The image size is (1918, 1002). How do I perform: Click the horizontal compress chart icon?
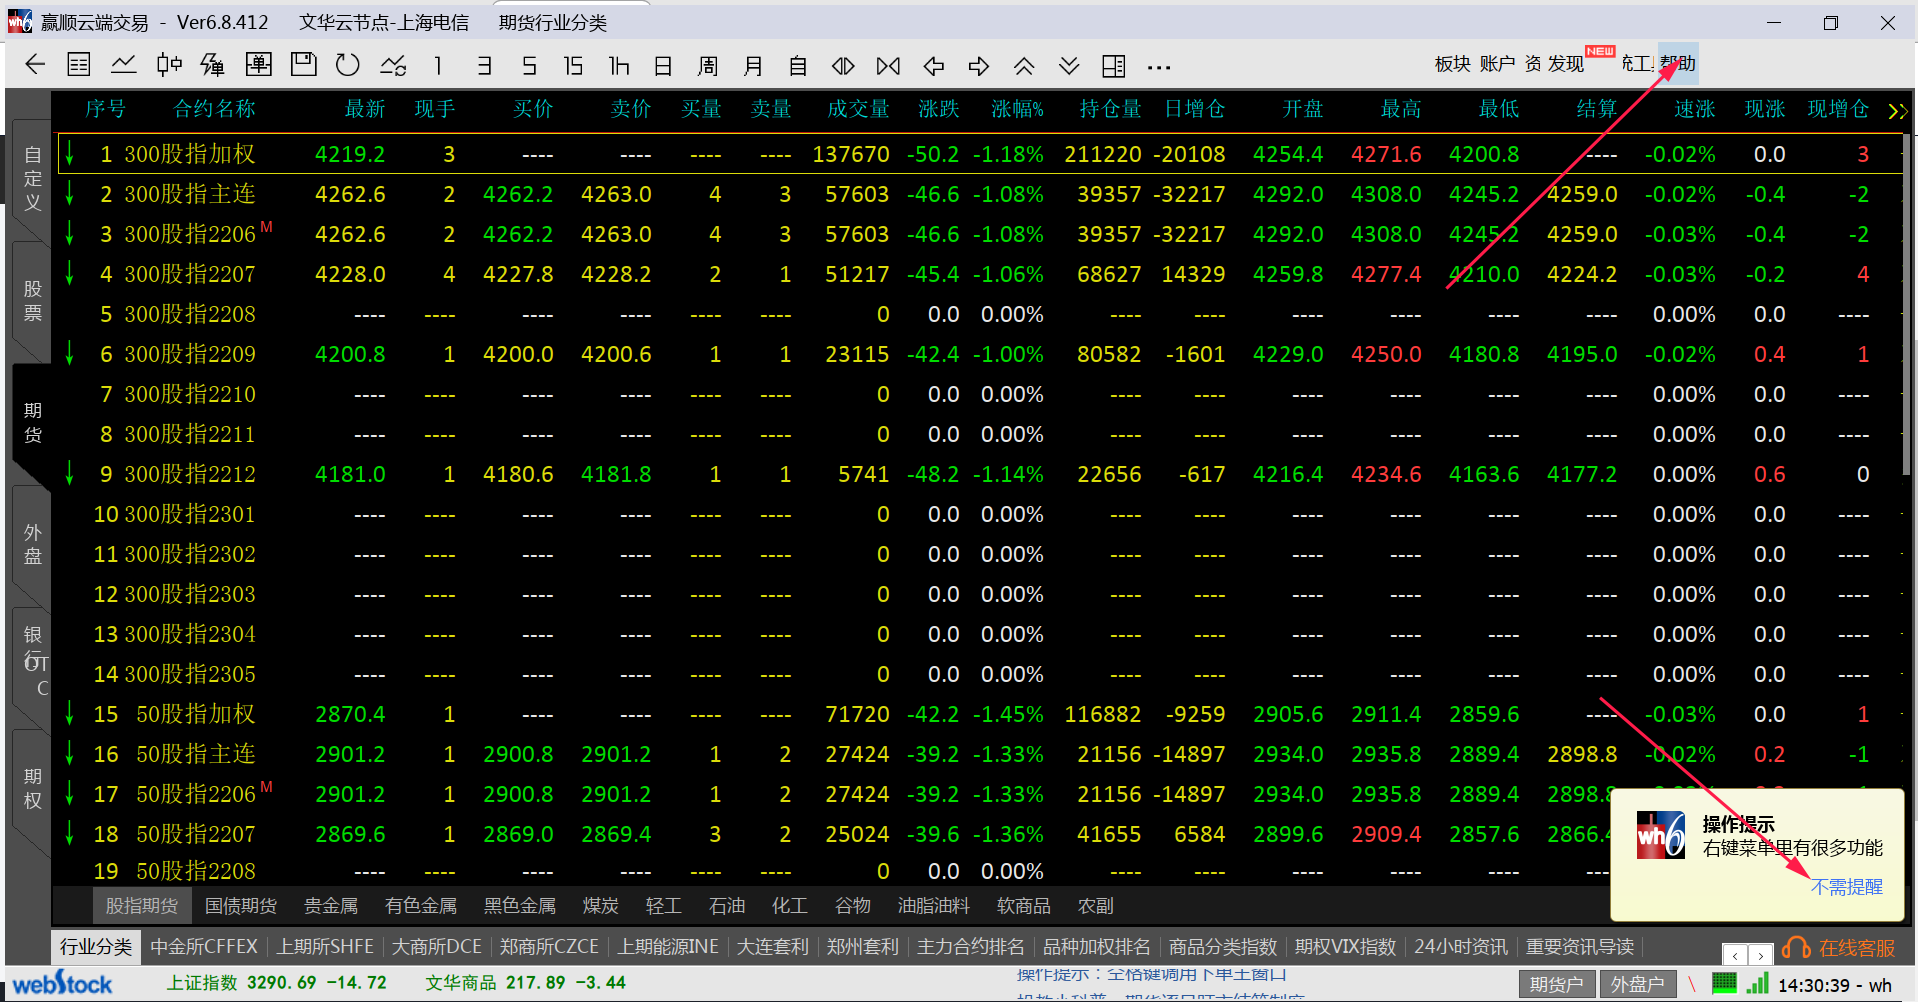tap(888, 66)
